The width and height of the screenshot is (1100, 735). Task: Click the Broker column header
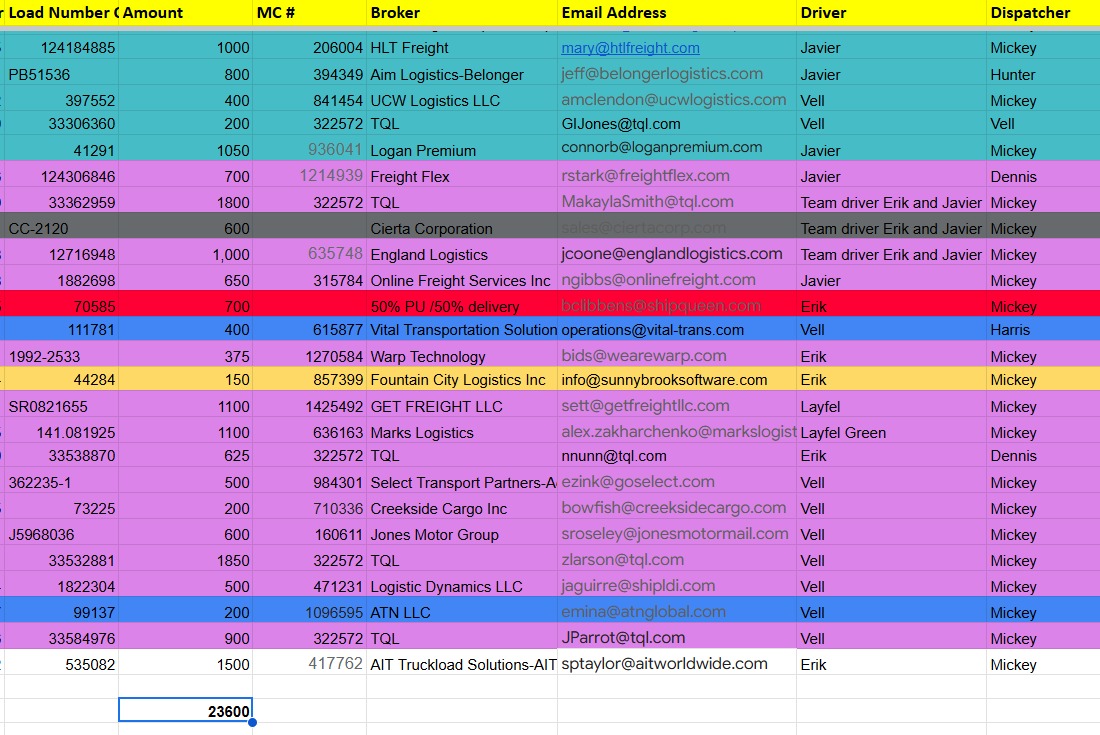[x=462, y=13]
